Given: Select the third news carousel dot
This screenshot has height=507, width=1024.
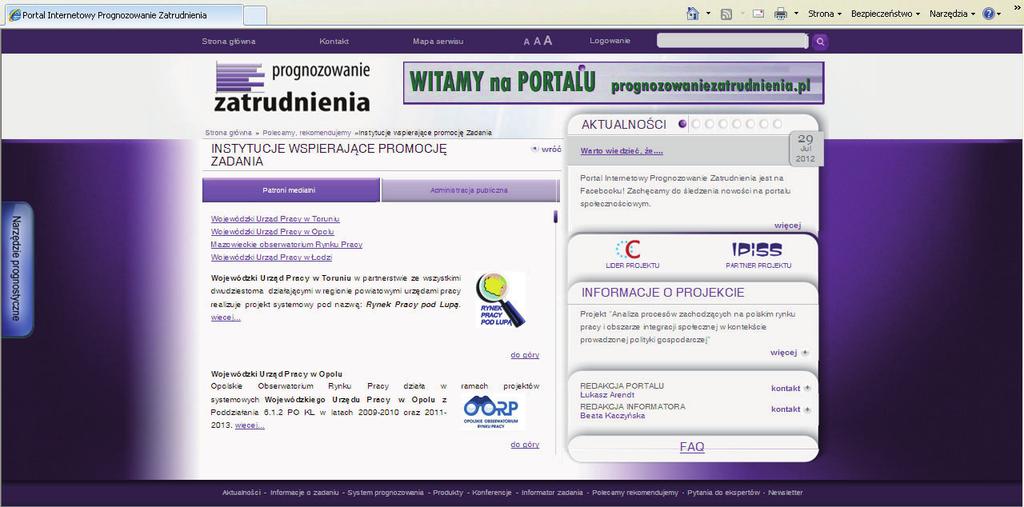Looking at the screenshot, I should [710, 124].
